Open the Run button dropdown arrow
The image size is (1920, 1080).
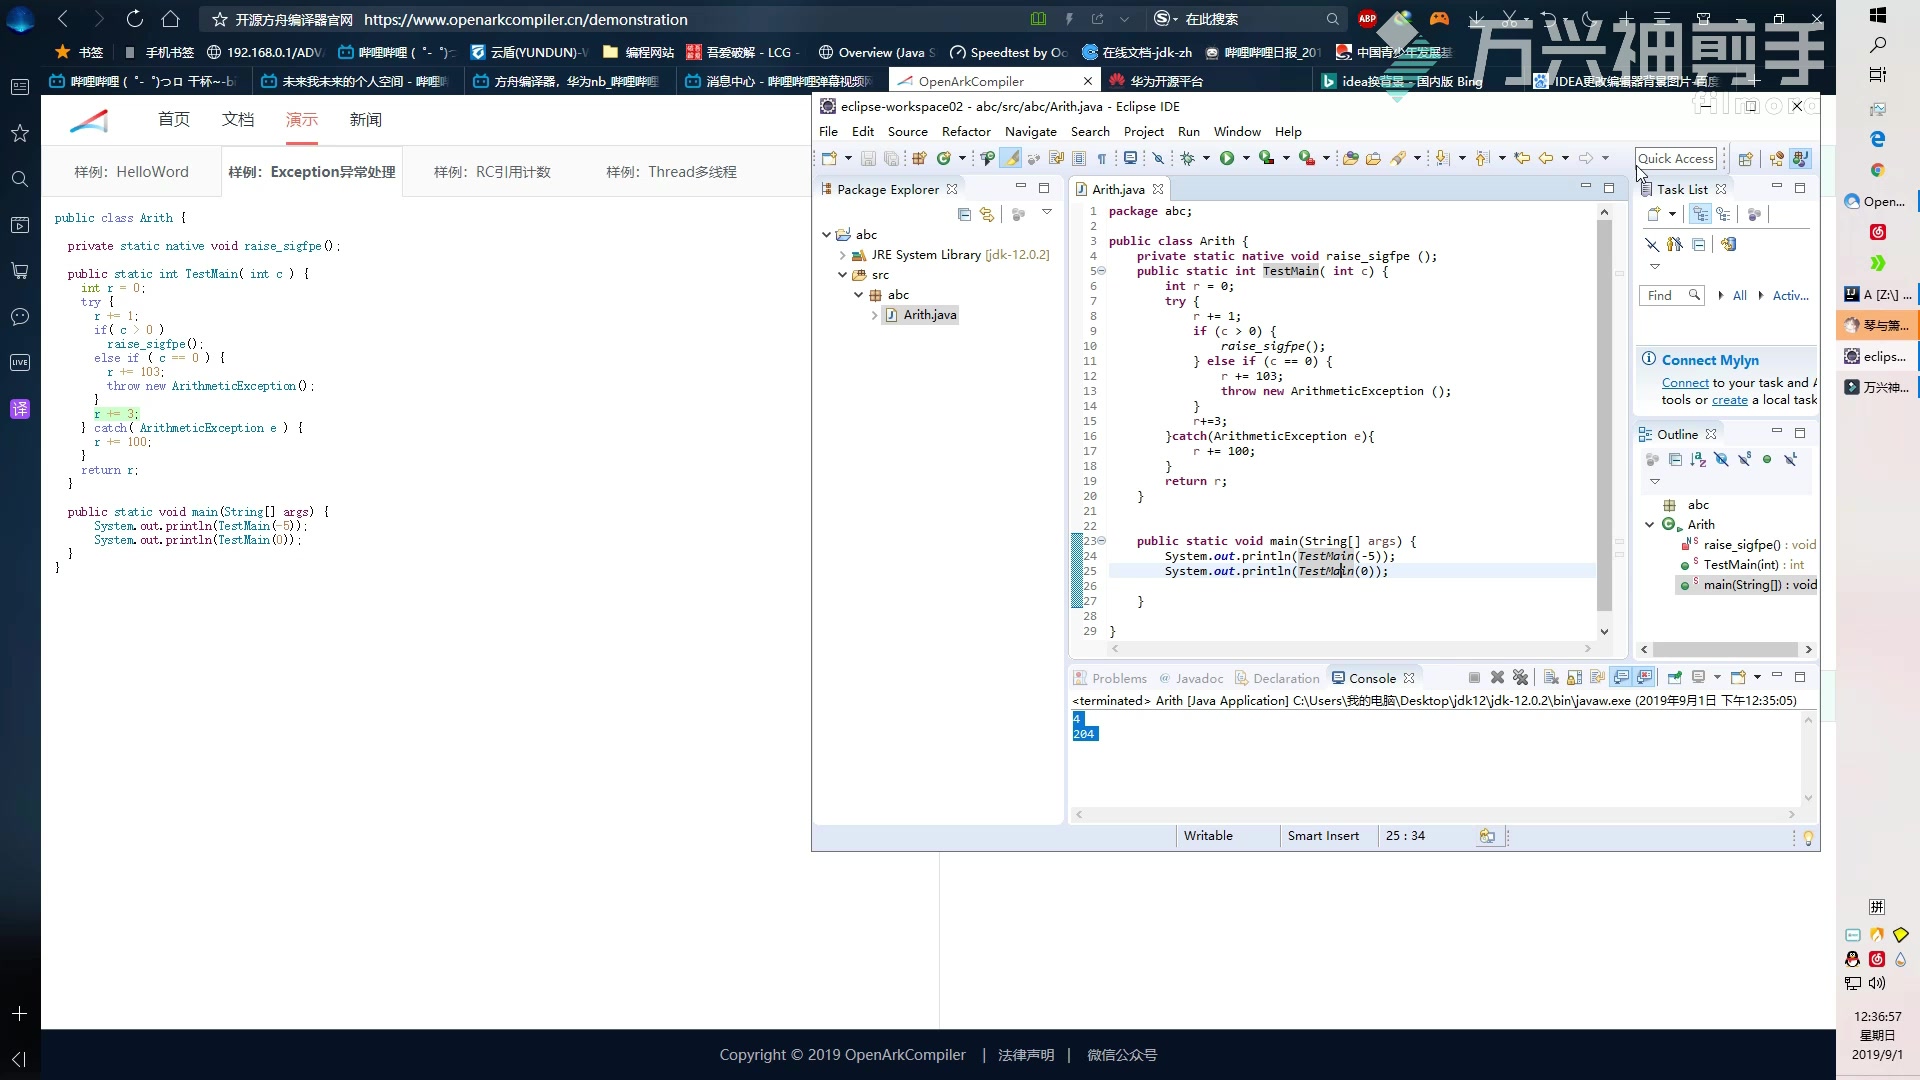tap(1246, 158)
